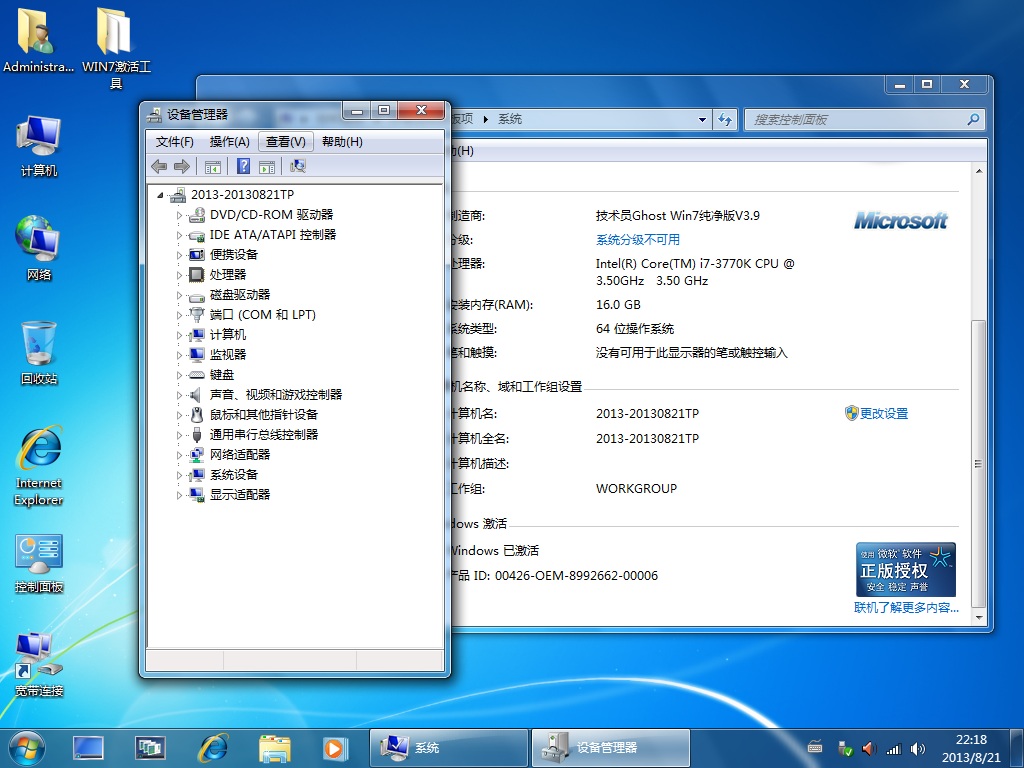Select the Internet Explorer desktop icon
This screenshot has height=768, width=1024.
[39, 466]
